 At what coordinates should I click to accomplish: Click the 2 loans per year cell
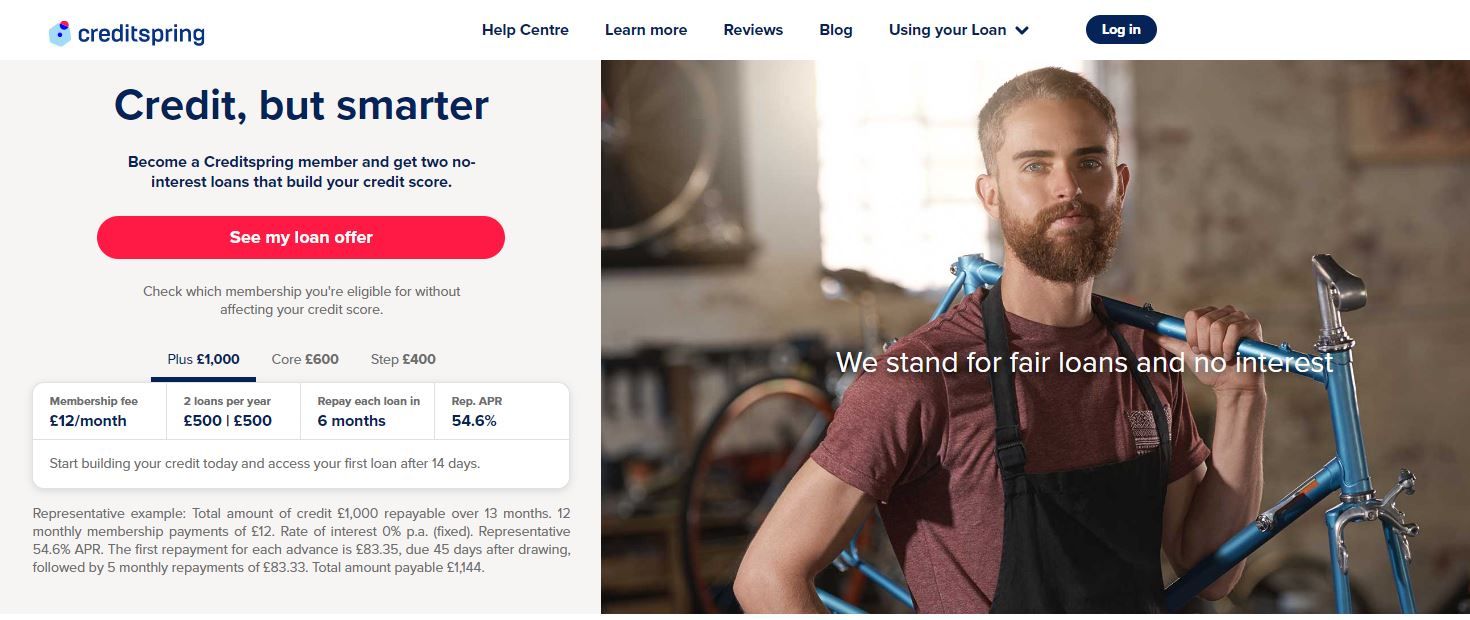233,411
